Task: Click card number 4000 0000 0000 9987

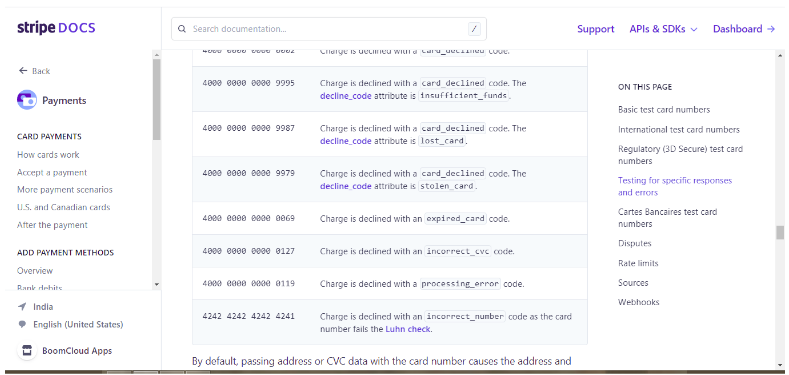Action: 248,128
